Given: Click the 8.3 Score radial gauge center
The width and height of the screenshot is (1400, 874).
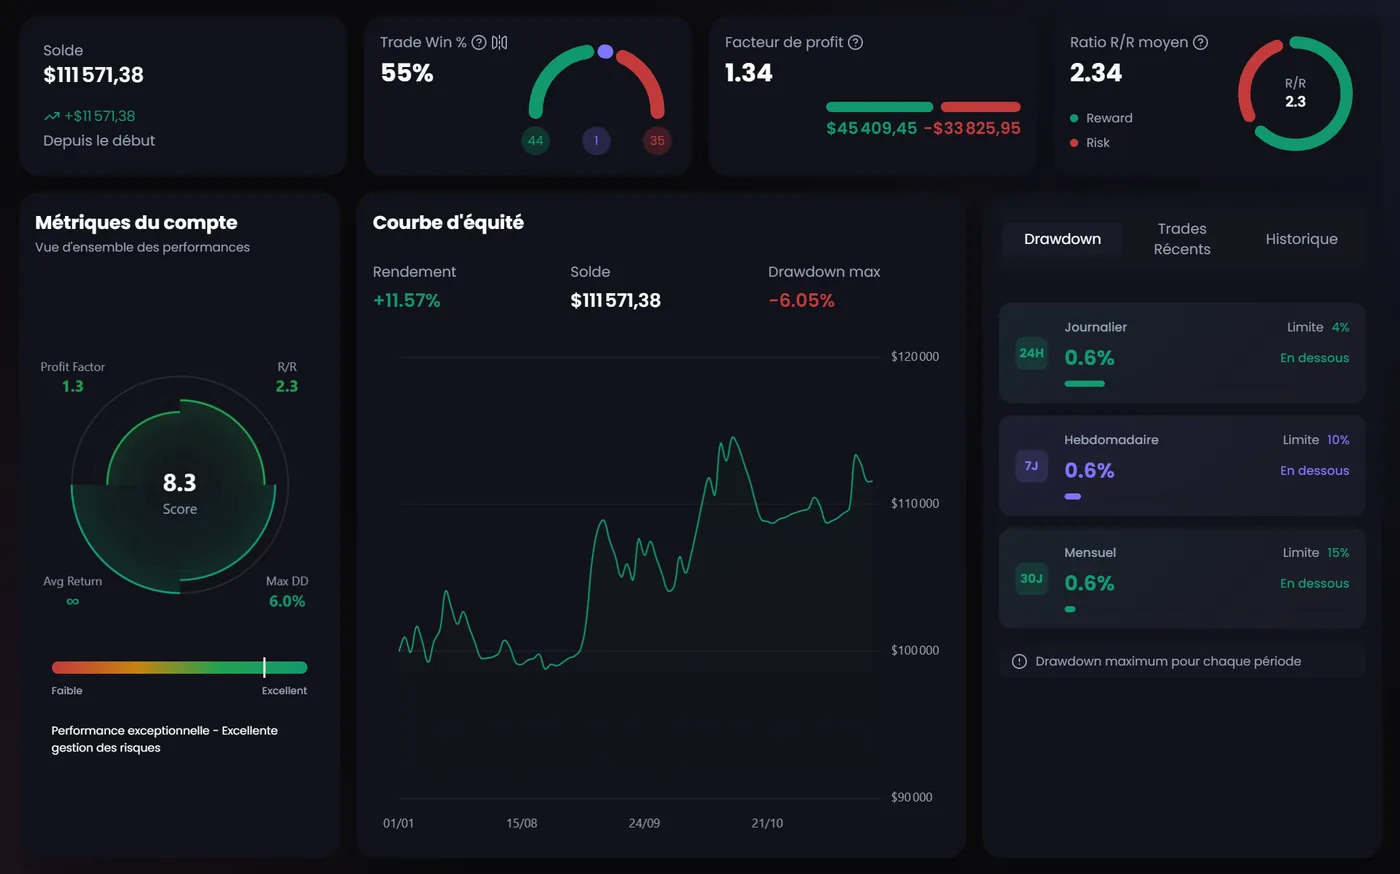Looking at the screenshot, I should [x=180, y=485].
